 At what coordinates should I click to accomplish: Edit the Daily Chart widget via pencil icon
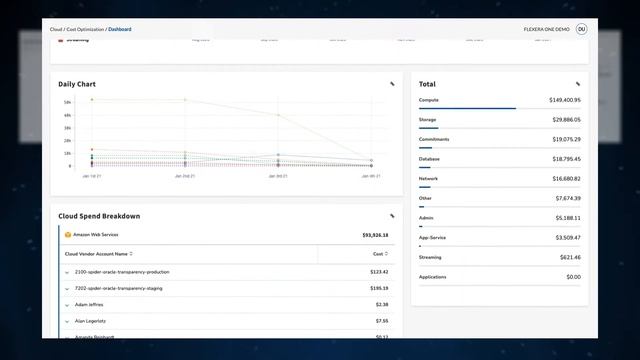click(392, 84)
